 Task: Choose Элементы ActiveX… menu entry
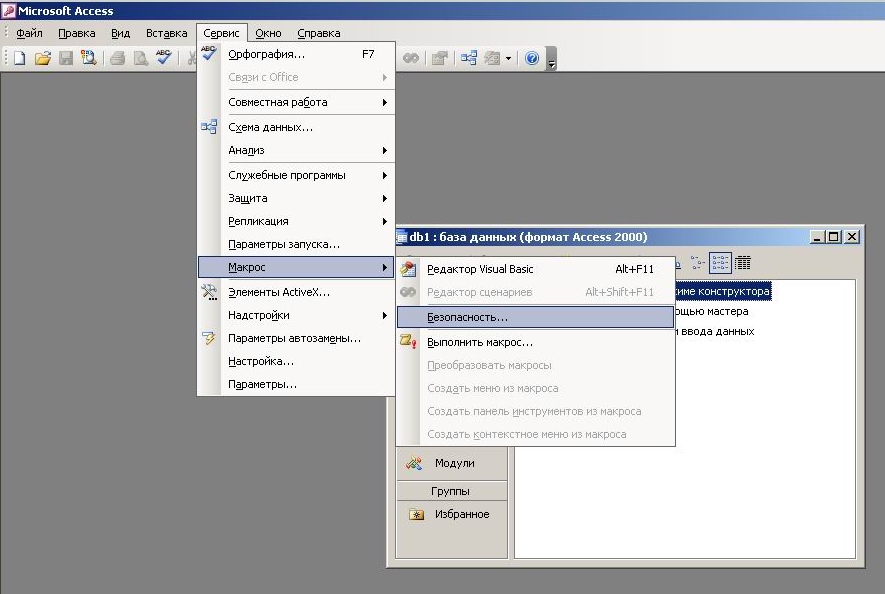[x=296, y=292]
